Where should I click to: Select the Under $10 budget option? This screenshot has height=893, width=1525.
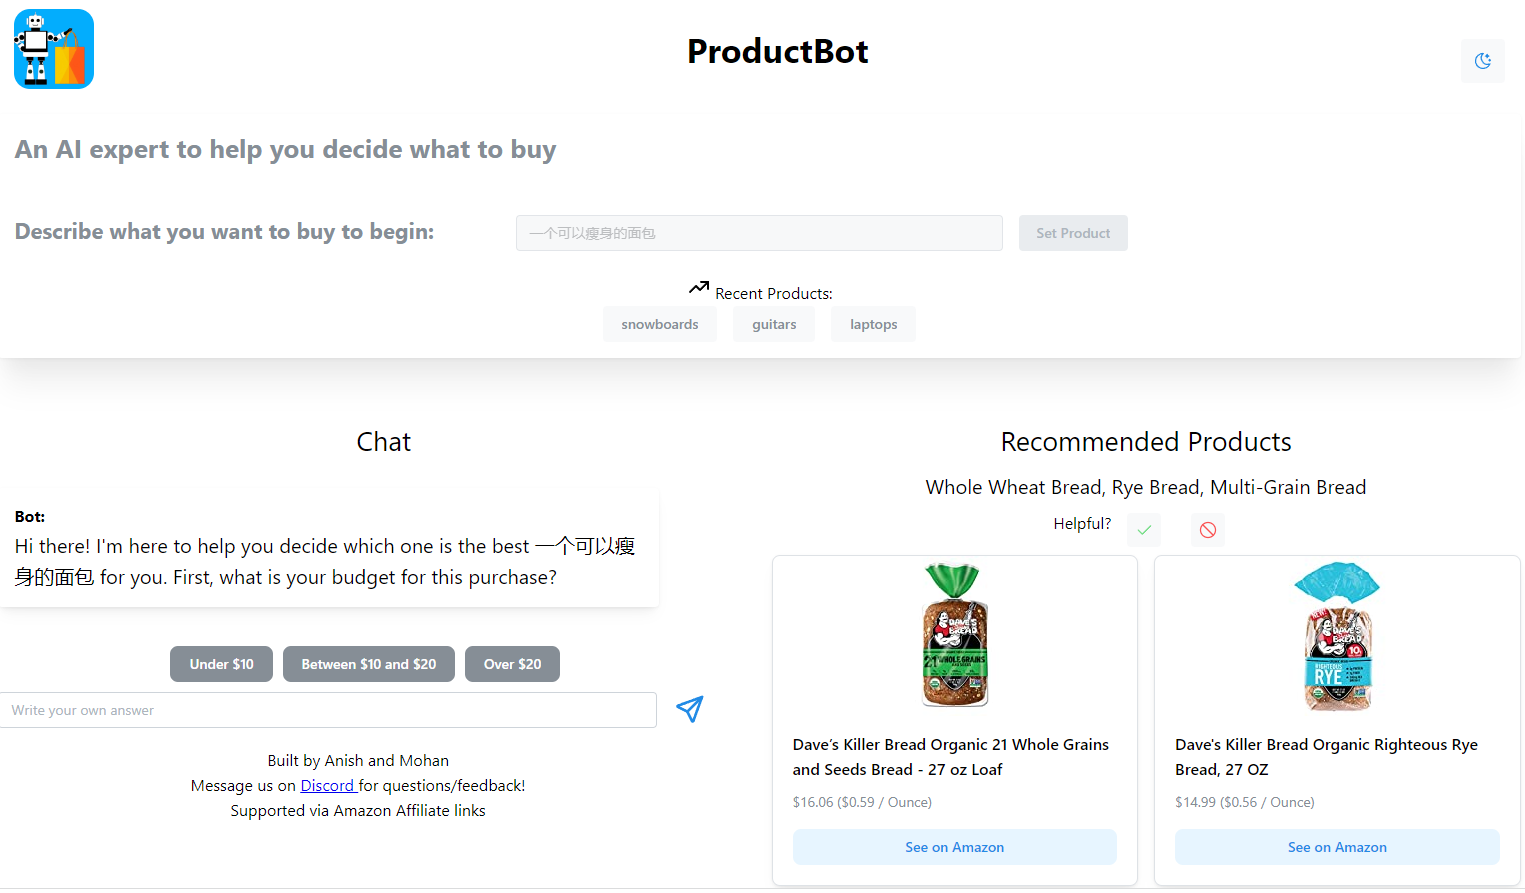[x=221, y=663]
